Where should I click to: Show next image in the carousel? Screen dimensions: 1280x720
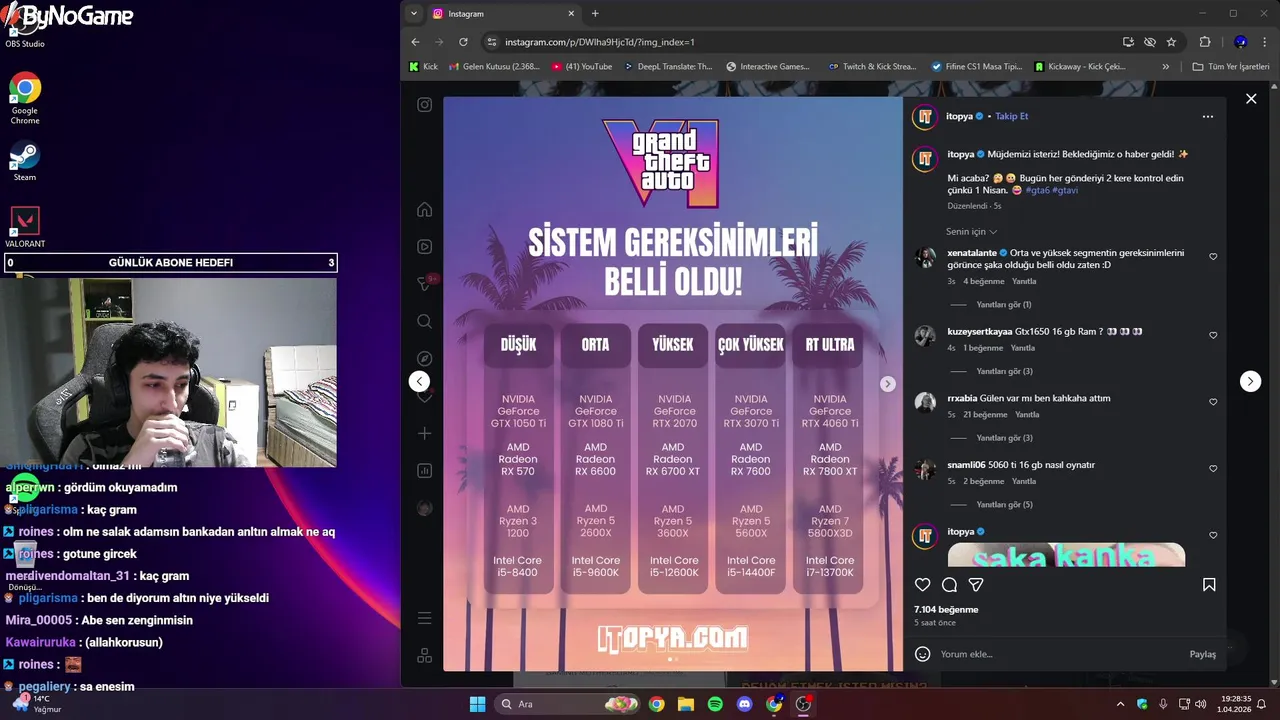click(x=887, y=384)
